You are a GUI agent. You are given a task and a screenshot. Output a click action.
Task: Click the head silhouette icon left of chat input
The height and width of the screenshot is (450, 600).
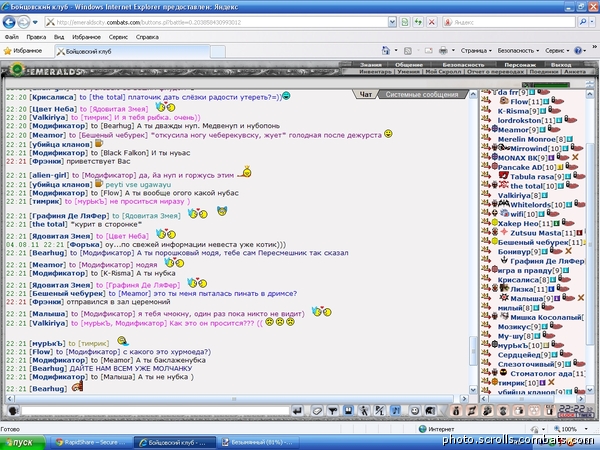pyautogui.click(x=13, y=411)
